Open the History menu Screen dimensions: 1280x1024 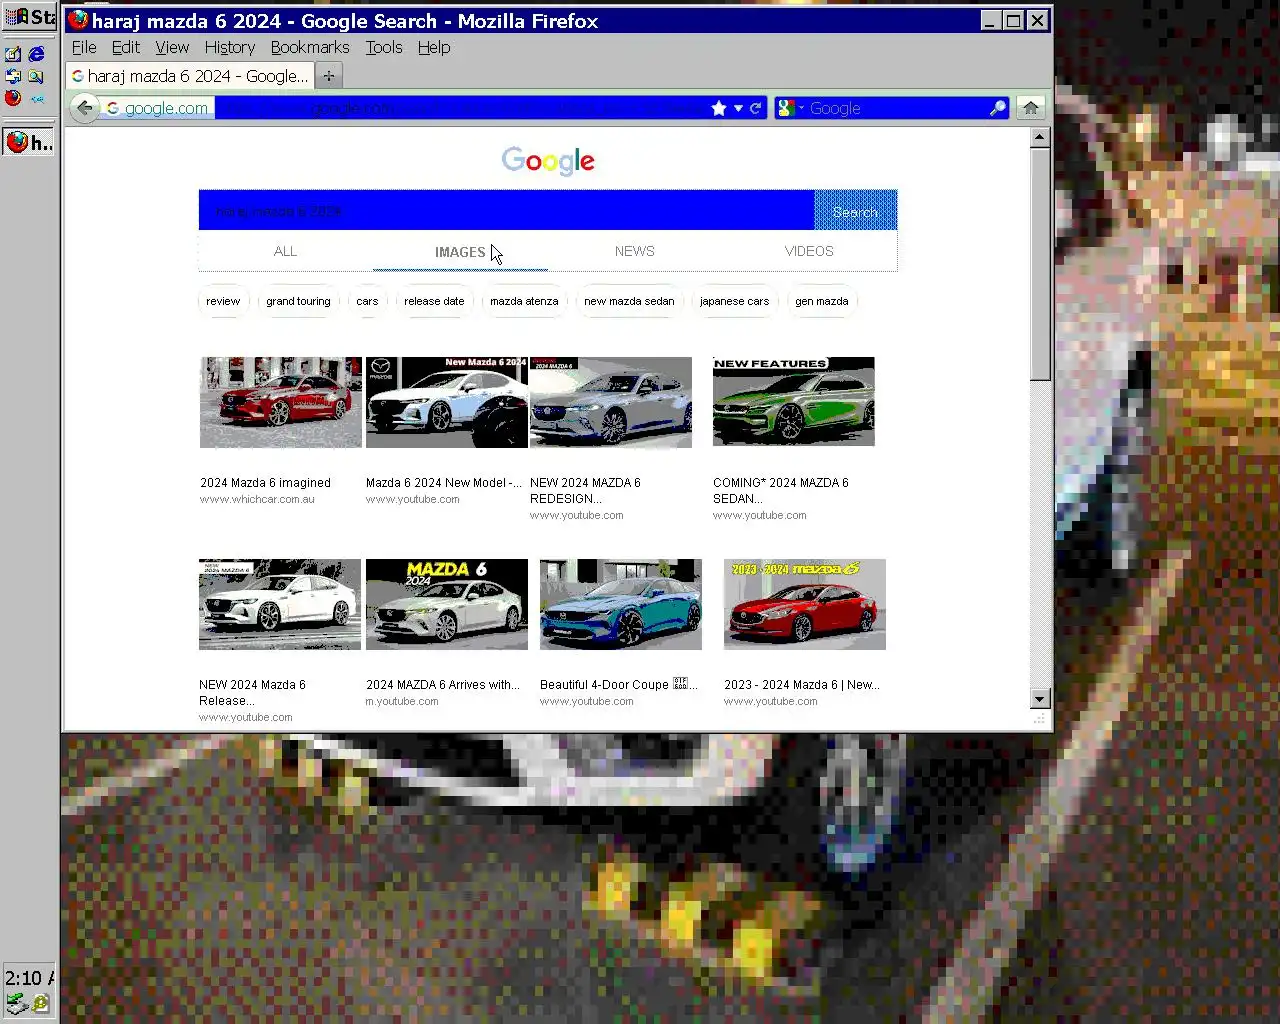[x=230, y=47]
